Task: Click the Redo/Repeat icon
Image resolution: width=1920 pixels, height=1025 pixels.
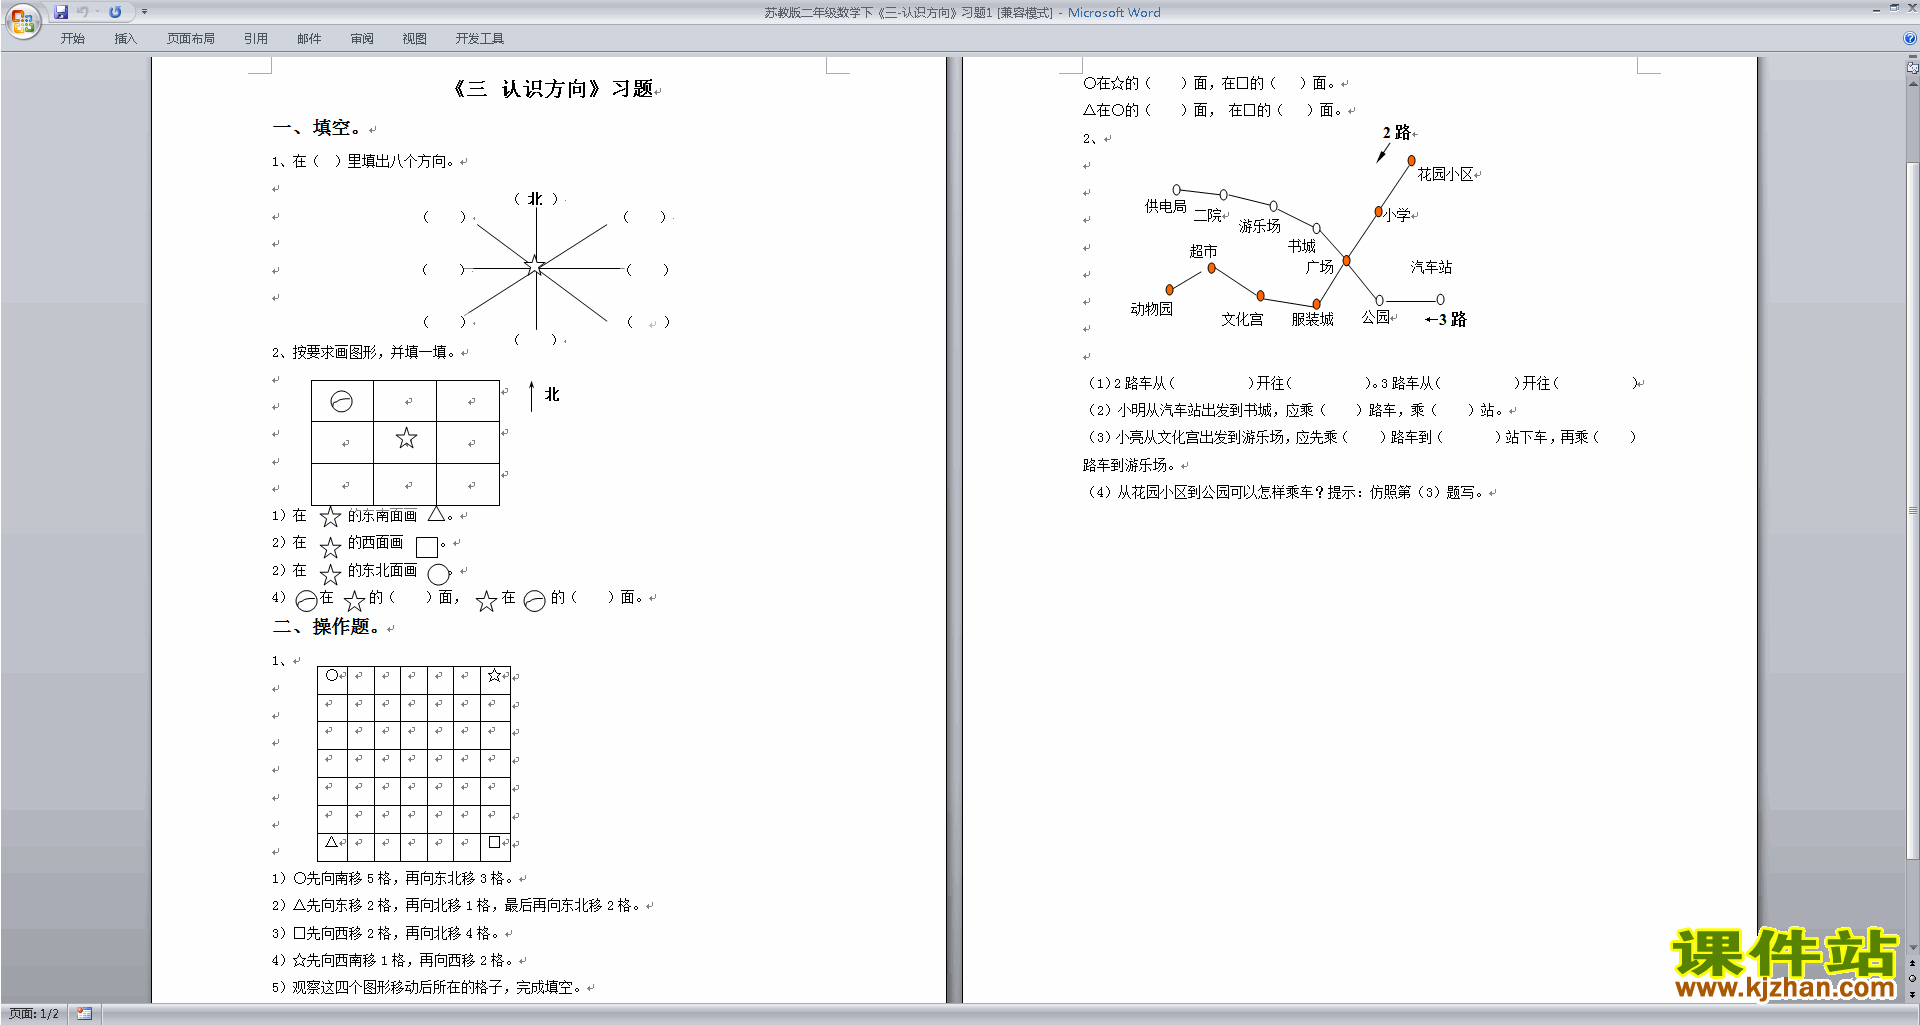Action: coord(115,12)
